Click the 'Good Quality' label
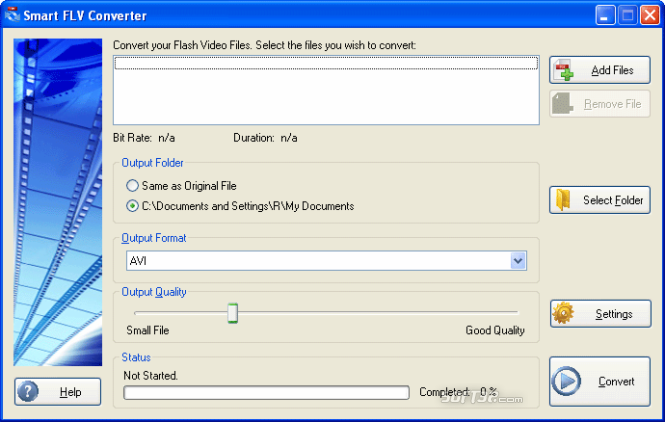 coord(495,330)
